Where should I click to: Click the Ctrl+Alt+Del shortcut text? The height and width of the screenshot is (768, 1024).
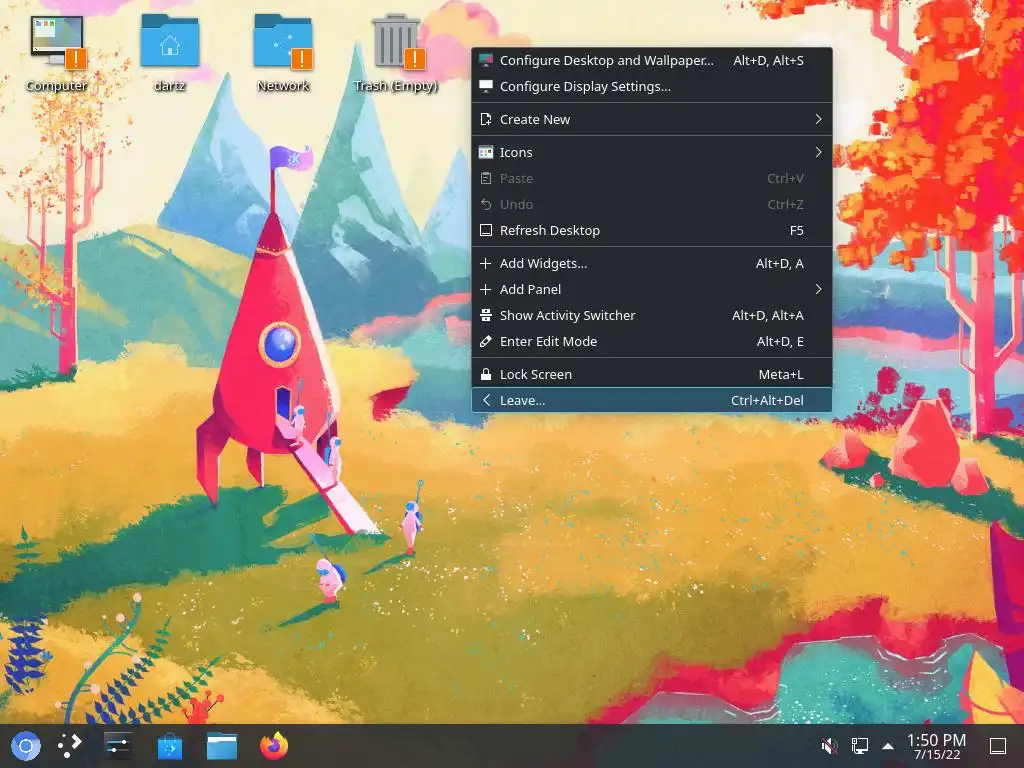[767, 400]
